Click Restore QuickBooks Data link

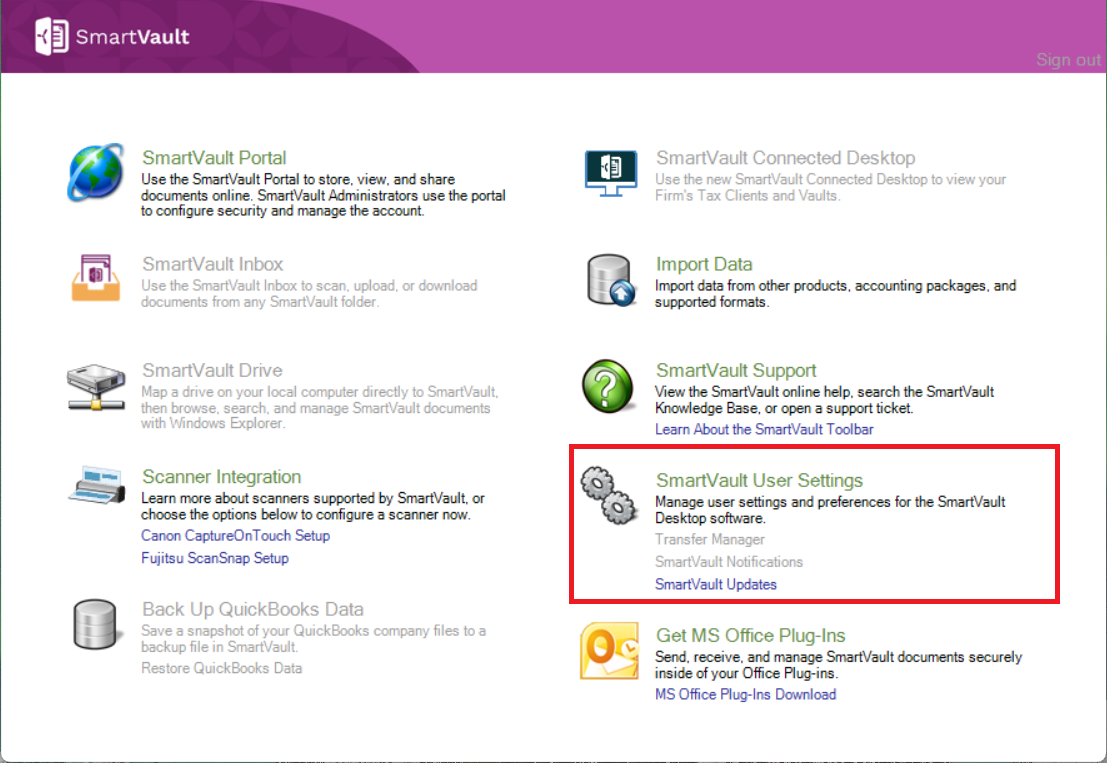222,668
